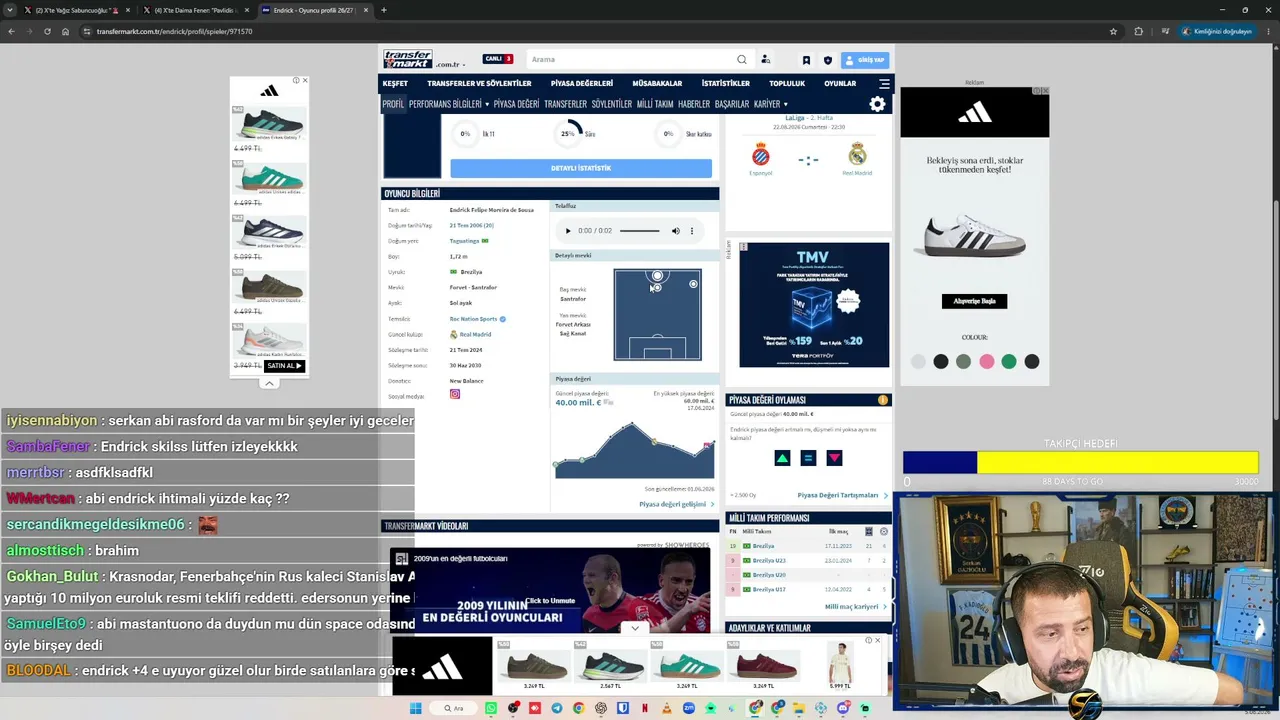
Task: Click the DETAYLI İSTATİSTİK button
Action: (x=581, y=168)
